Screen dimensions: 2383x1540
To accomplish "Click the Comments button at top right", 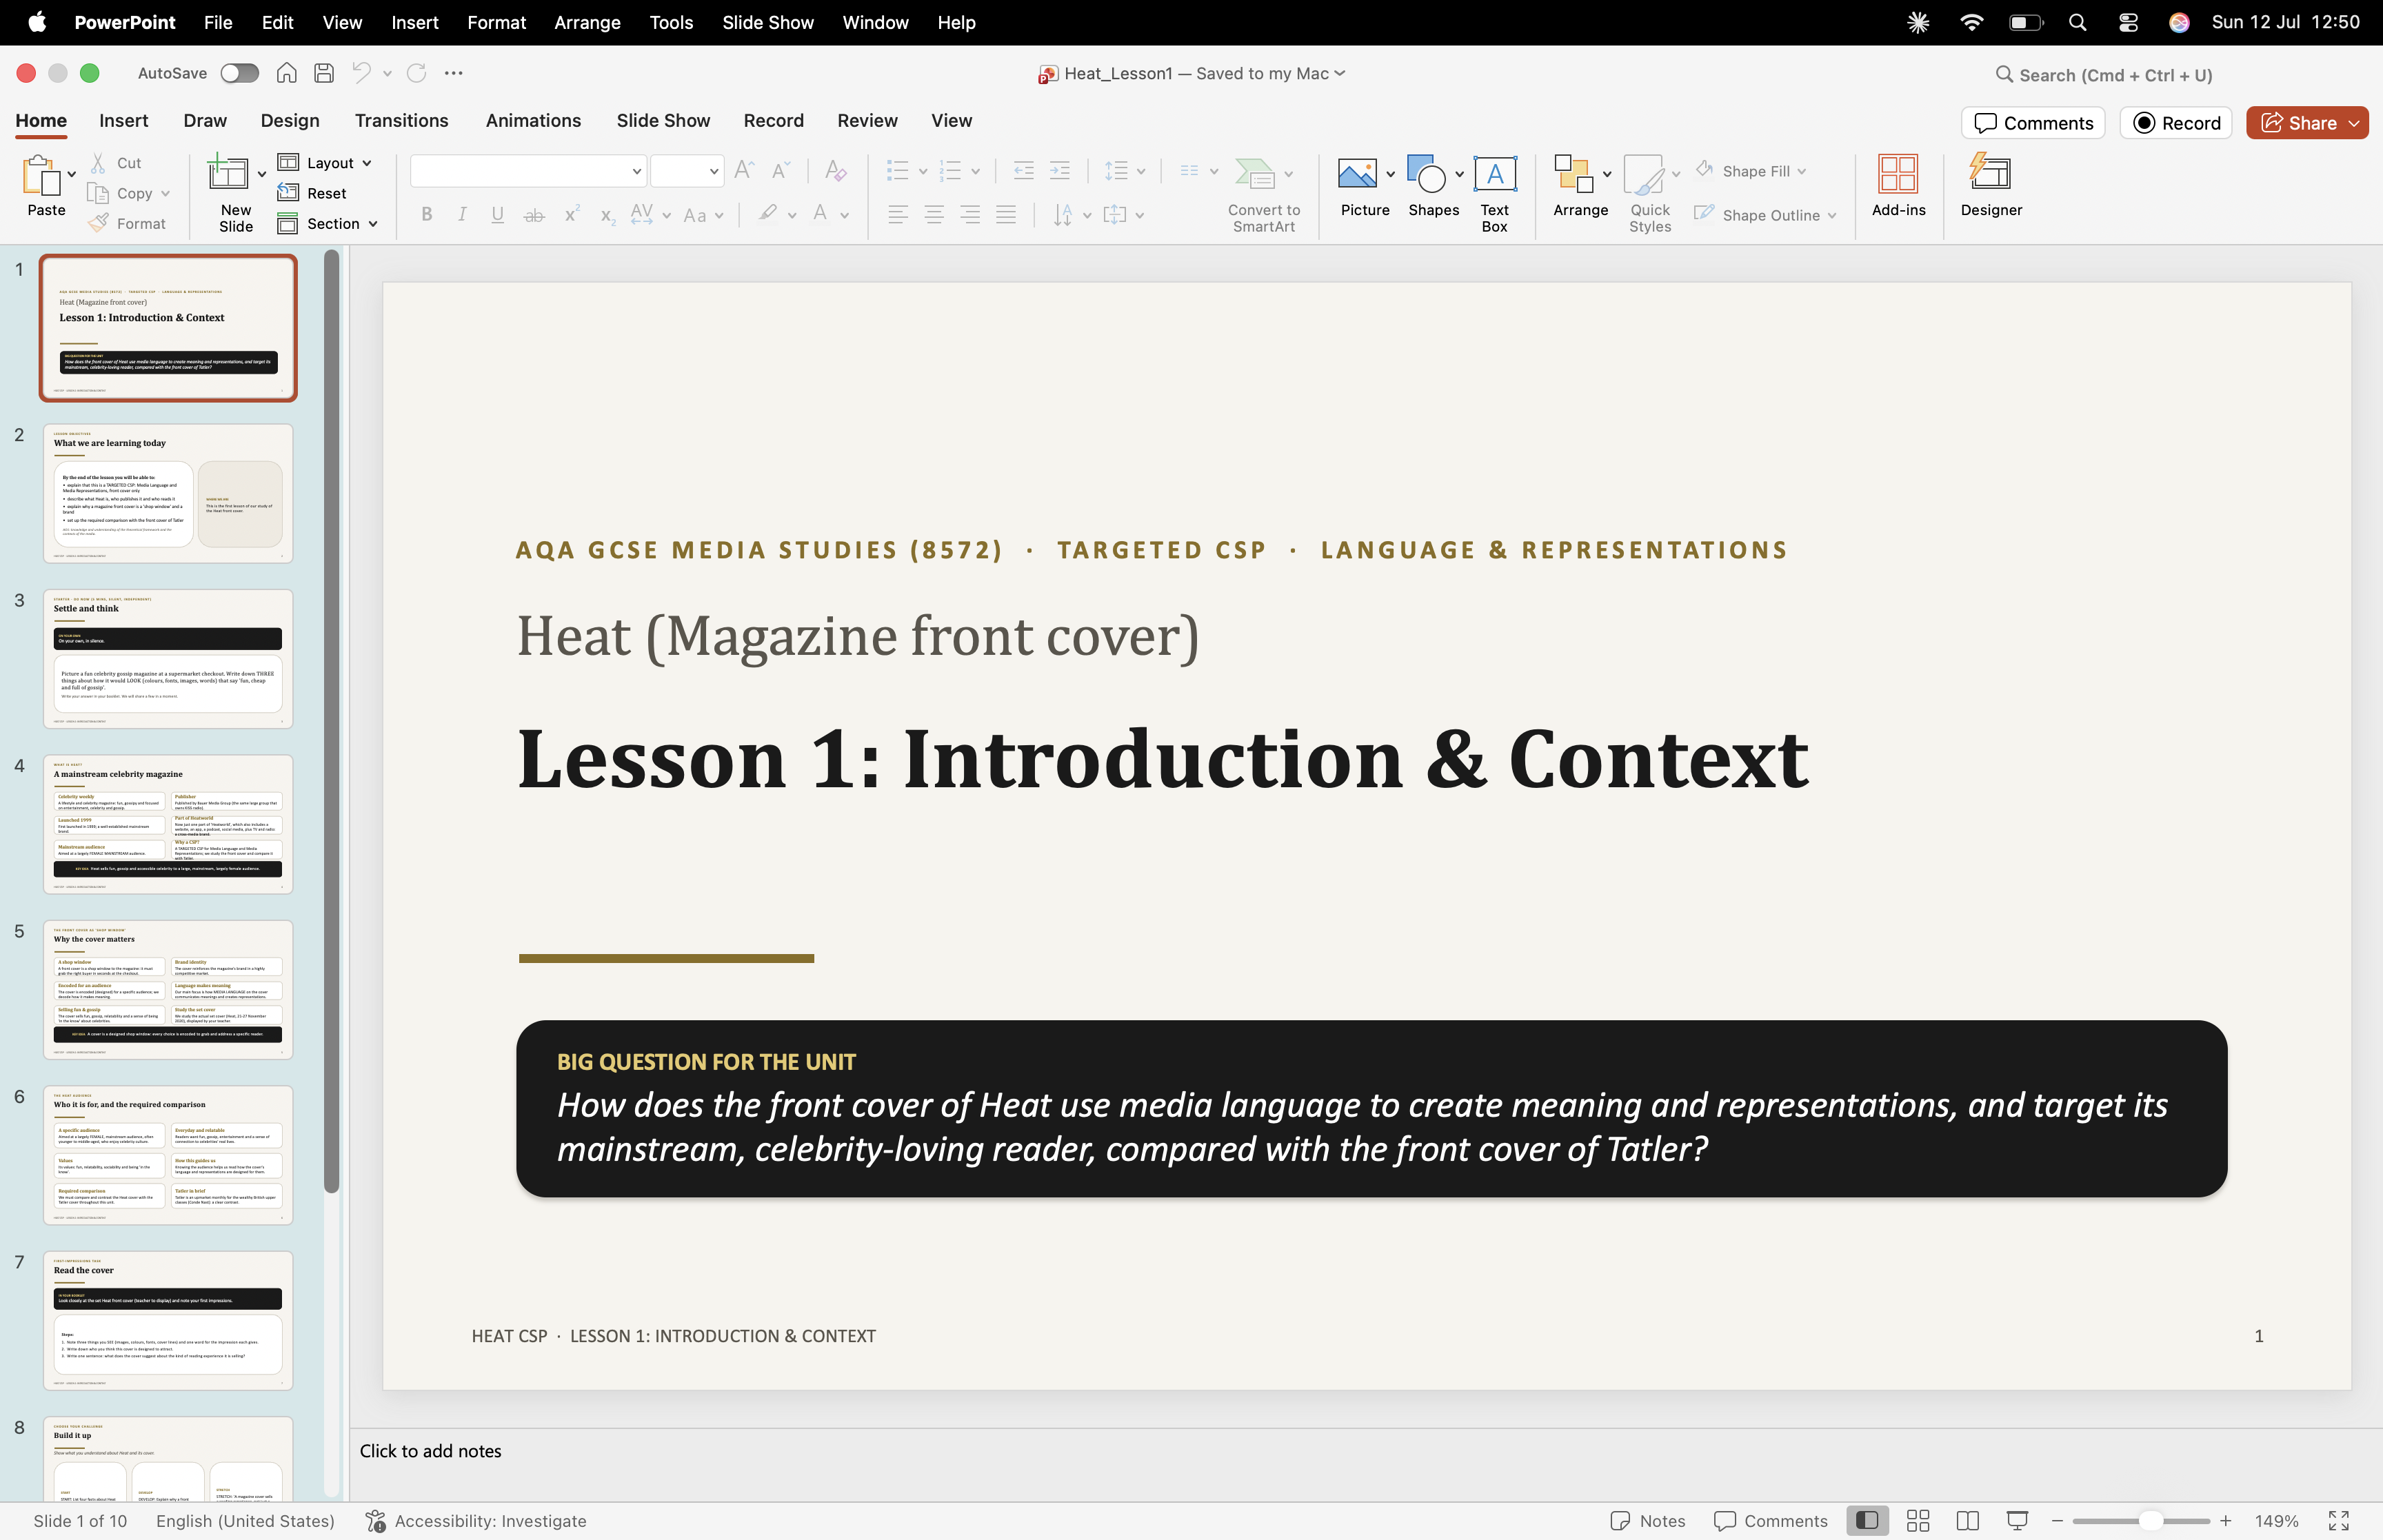I will (2033, 123).
